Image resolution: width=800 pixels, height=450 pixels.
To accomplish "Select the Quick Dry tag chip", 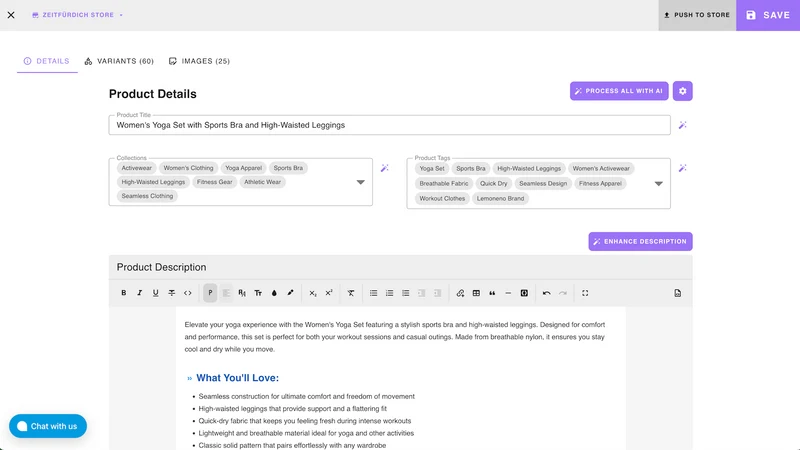I will tap(493, 183).
